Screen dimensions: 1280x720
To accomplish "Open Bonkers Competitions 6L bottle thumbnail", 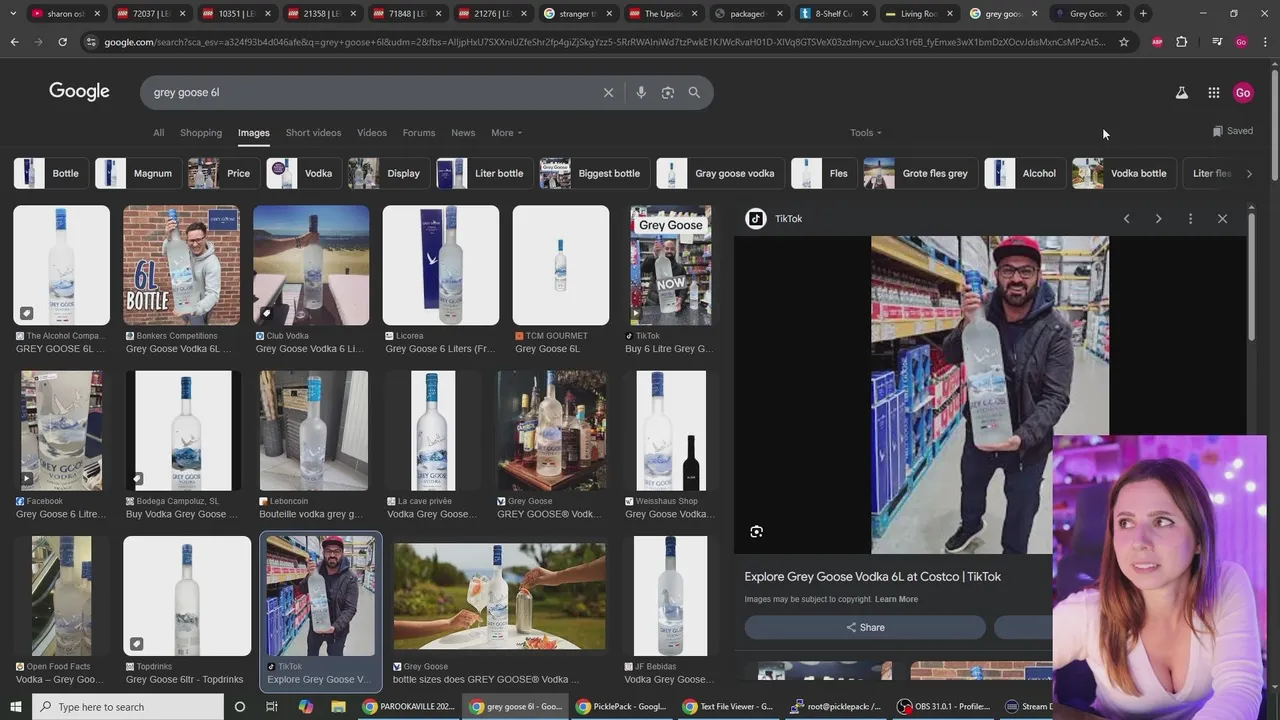I will point(181,265).
